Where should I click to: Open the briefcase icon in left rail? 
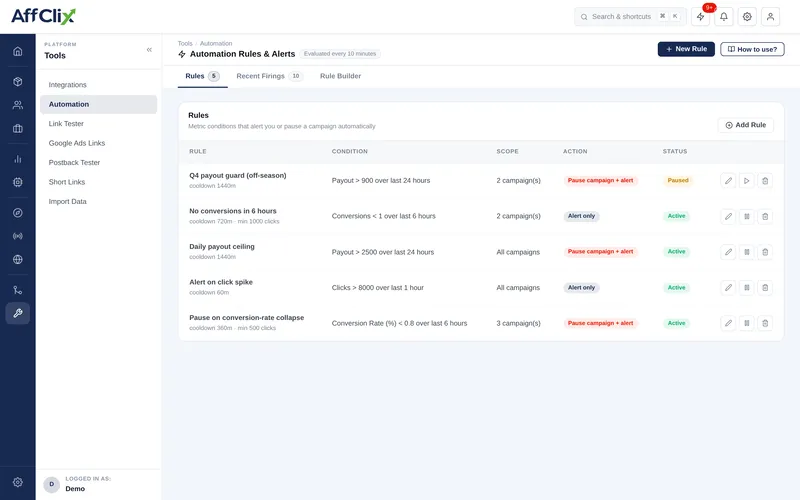tap(17, 129)
